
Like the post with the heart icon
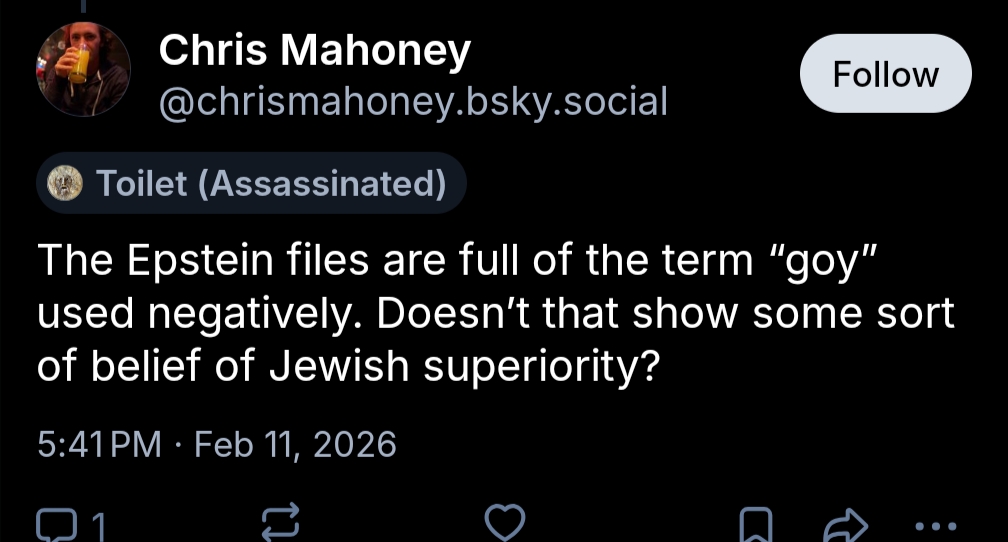coord(504,524)
